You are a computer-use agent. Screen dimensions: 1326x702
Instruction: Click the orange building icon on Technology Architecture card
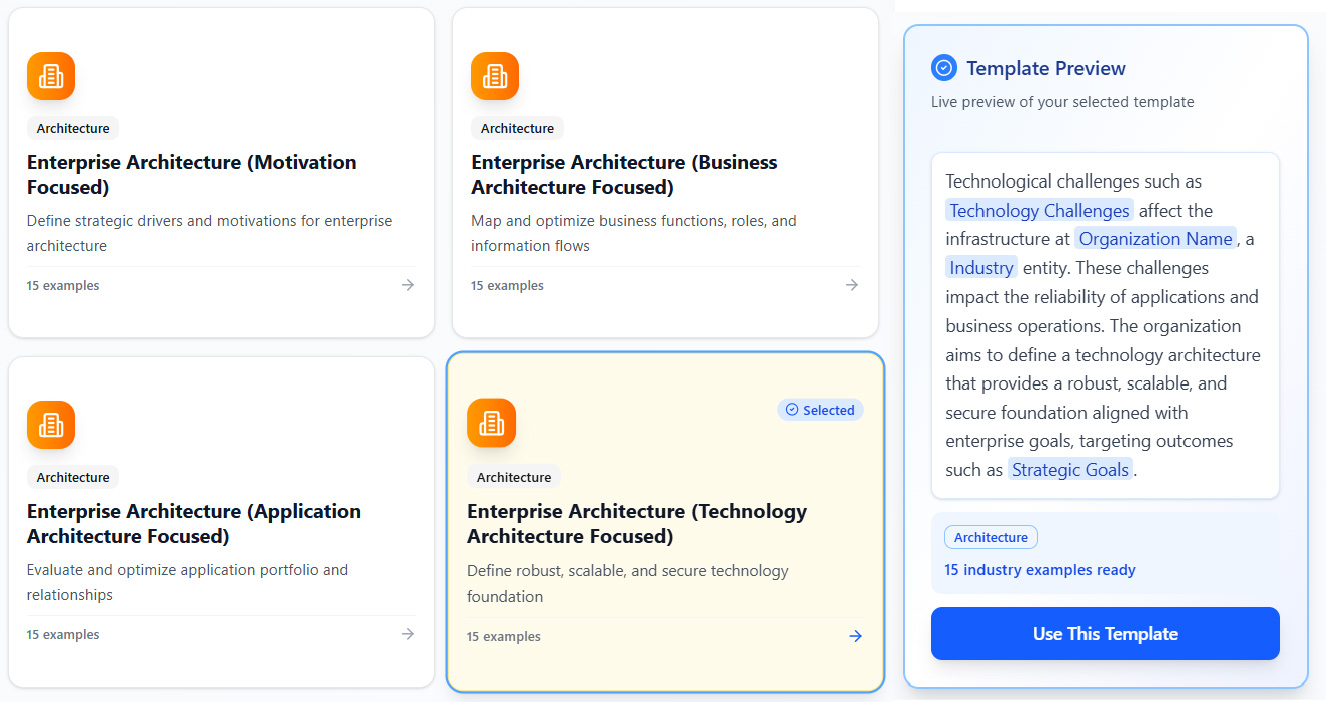tap(491, 423)
